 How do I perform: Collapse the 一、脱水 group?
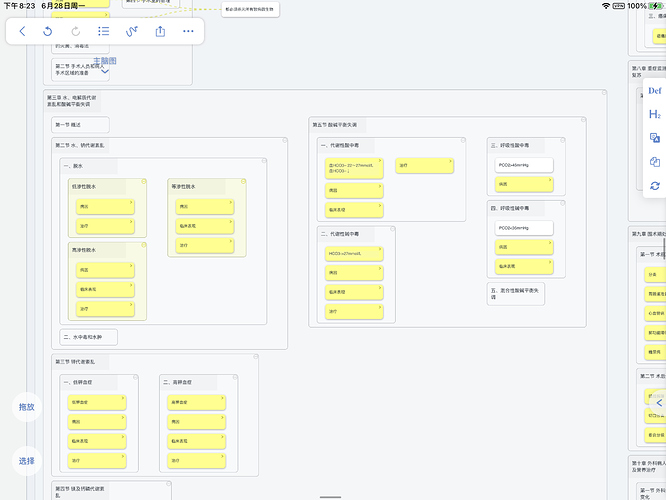264,161
